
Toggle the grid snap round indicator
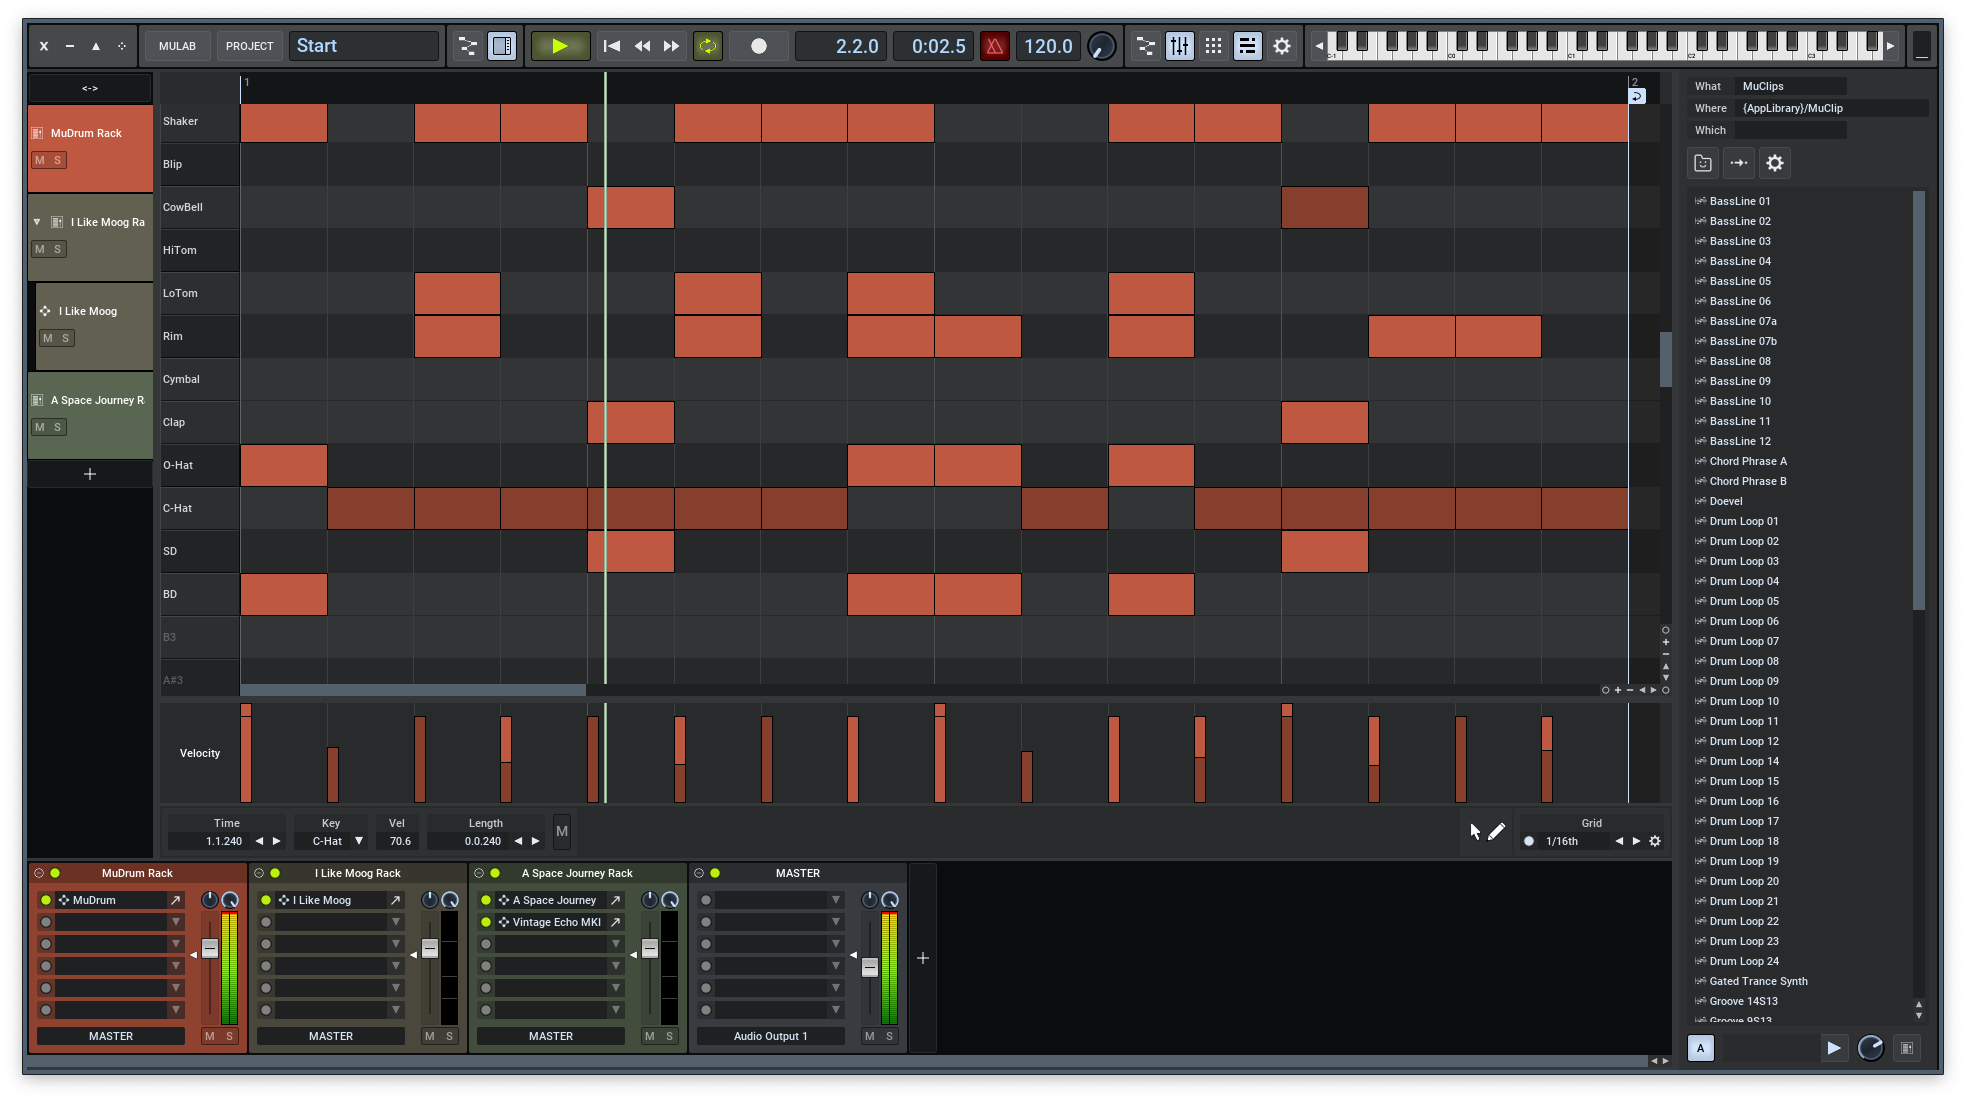[x=1529, y=841]
